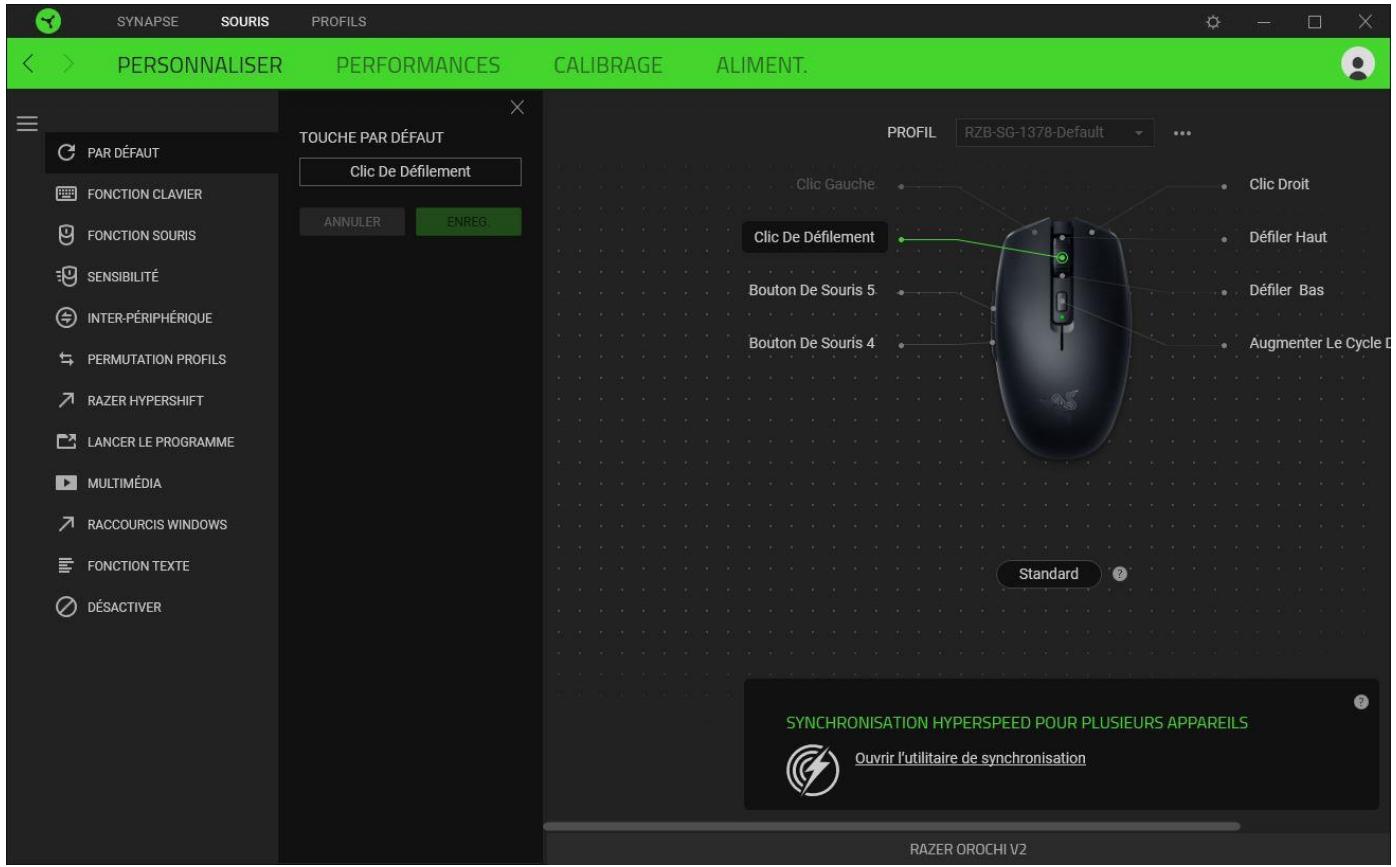Viewport: 1396px width, 867px height.
Task: Select Multimédia play icon
Action: (x=67, y=483)
